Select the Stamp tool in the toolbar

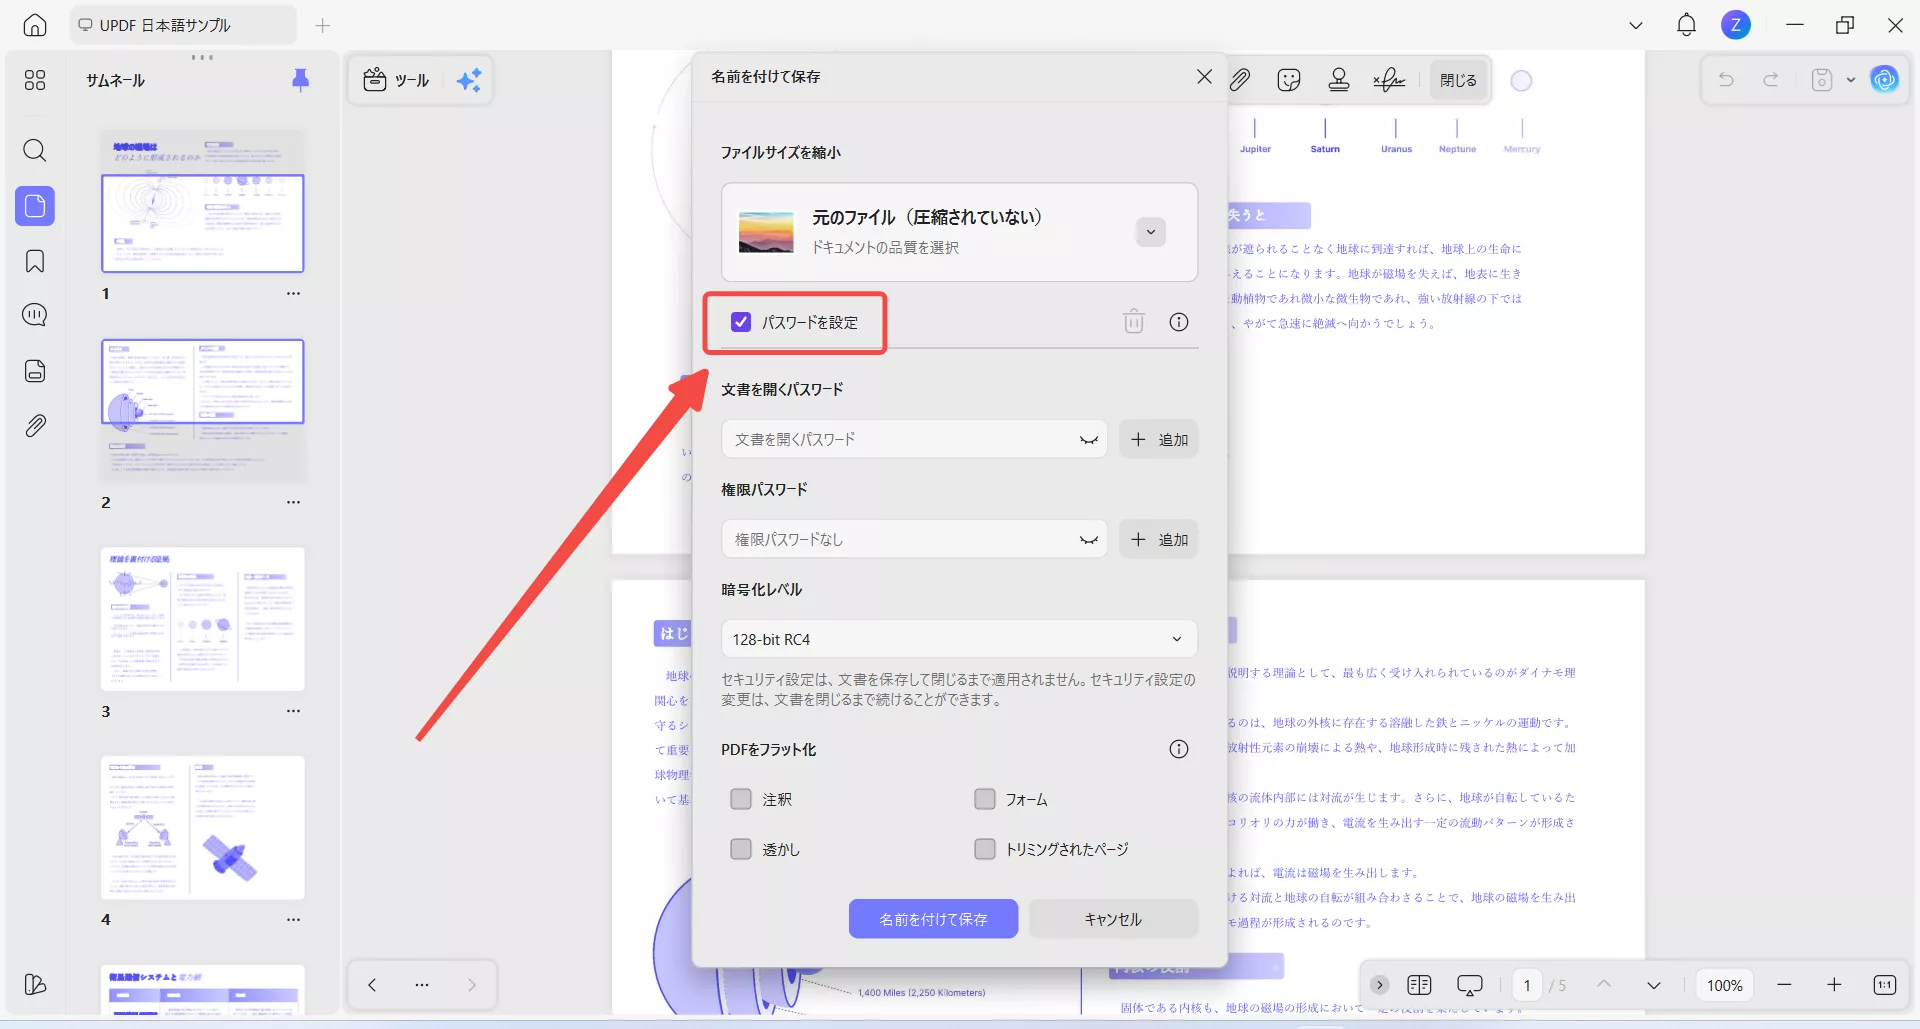coord(1339,80)
